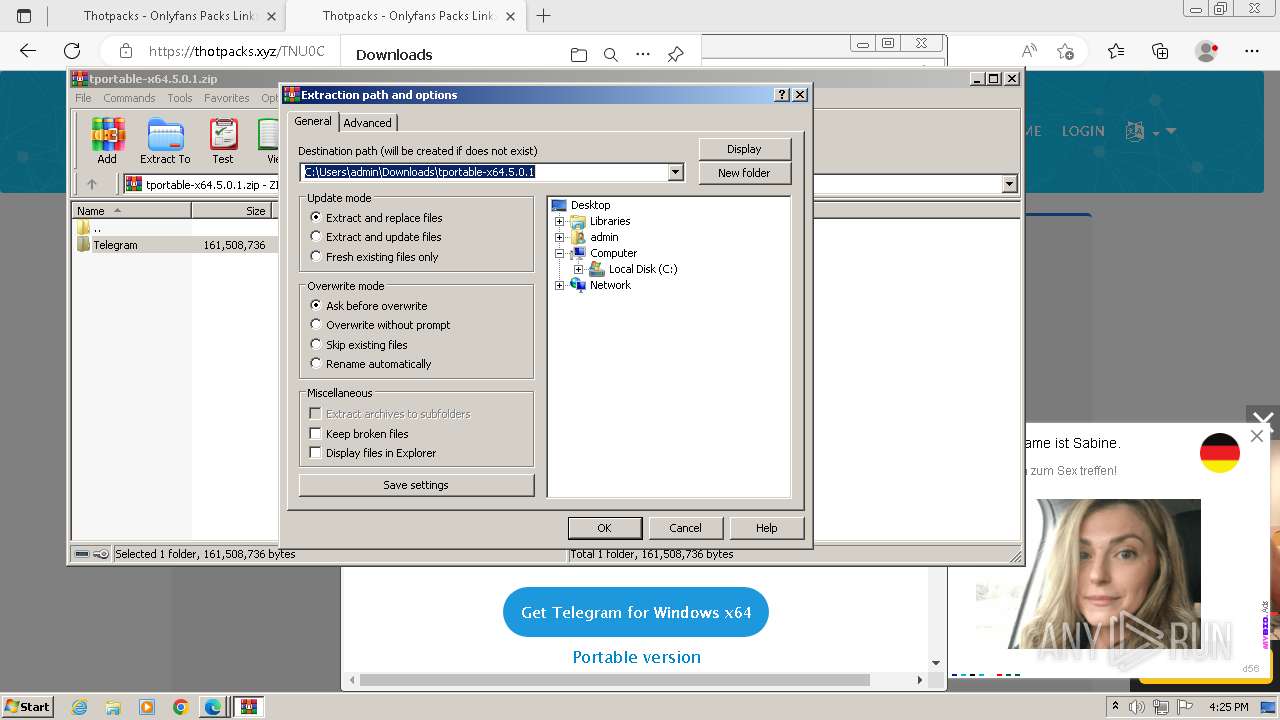Click the browser back arrow
Image resolution: width=1280 pixels, height=720 pixels.
pyautogui.click(x=28, y=51)
